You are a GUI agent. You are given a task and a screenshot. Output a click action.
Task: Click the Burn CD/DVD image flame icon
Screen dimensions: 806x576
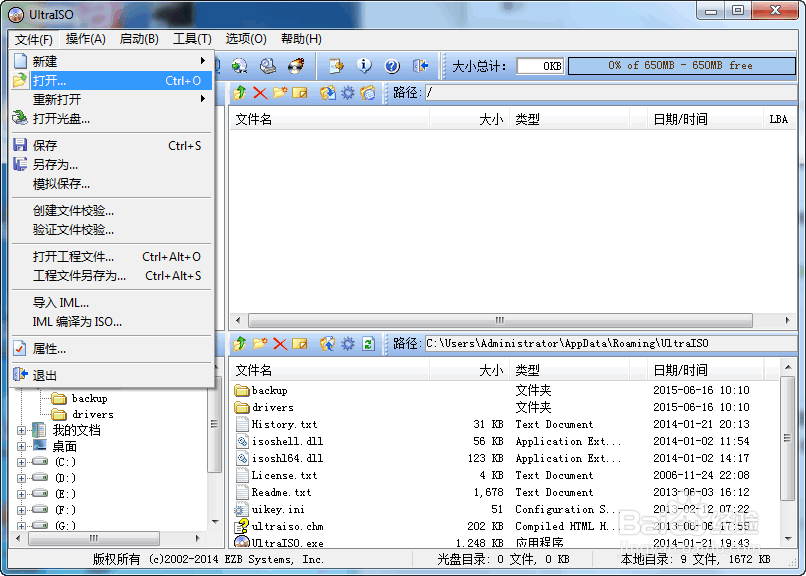(296, 66)
